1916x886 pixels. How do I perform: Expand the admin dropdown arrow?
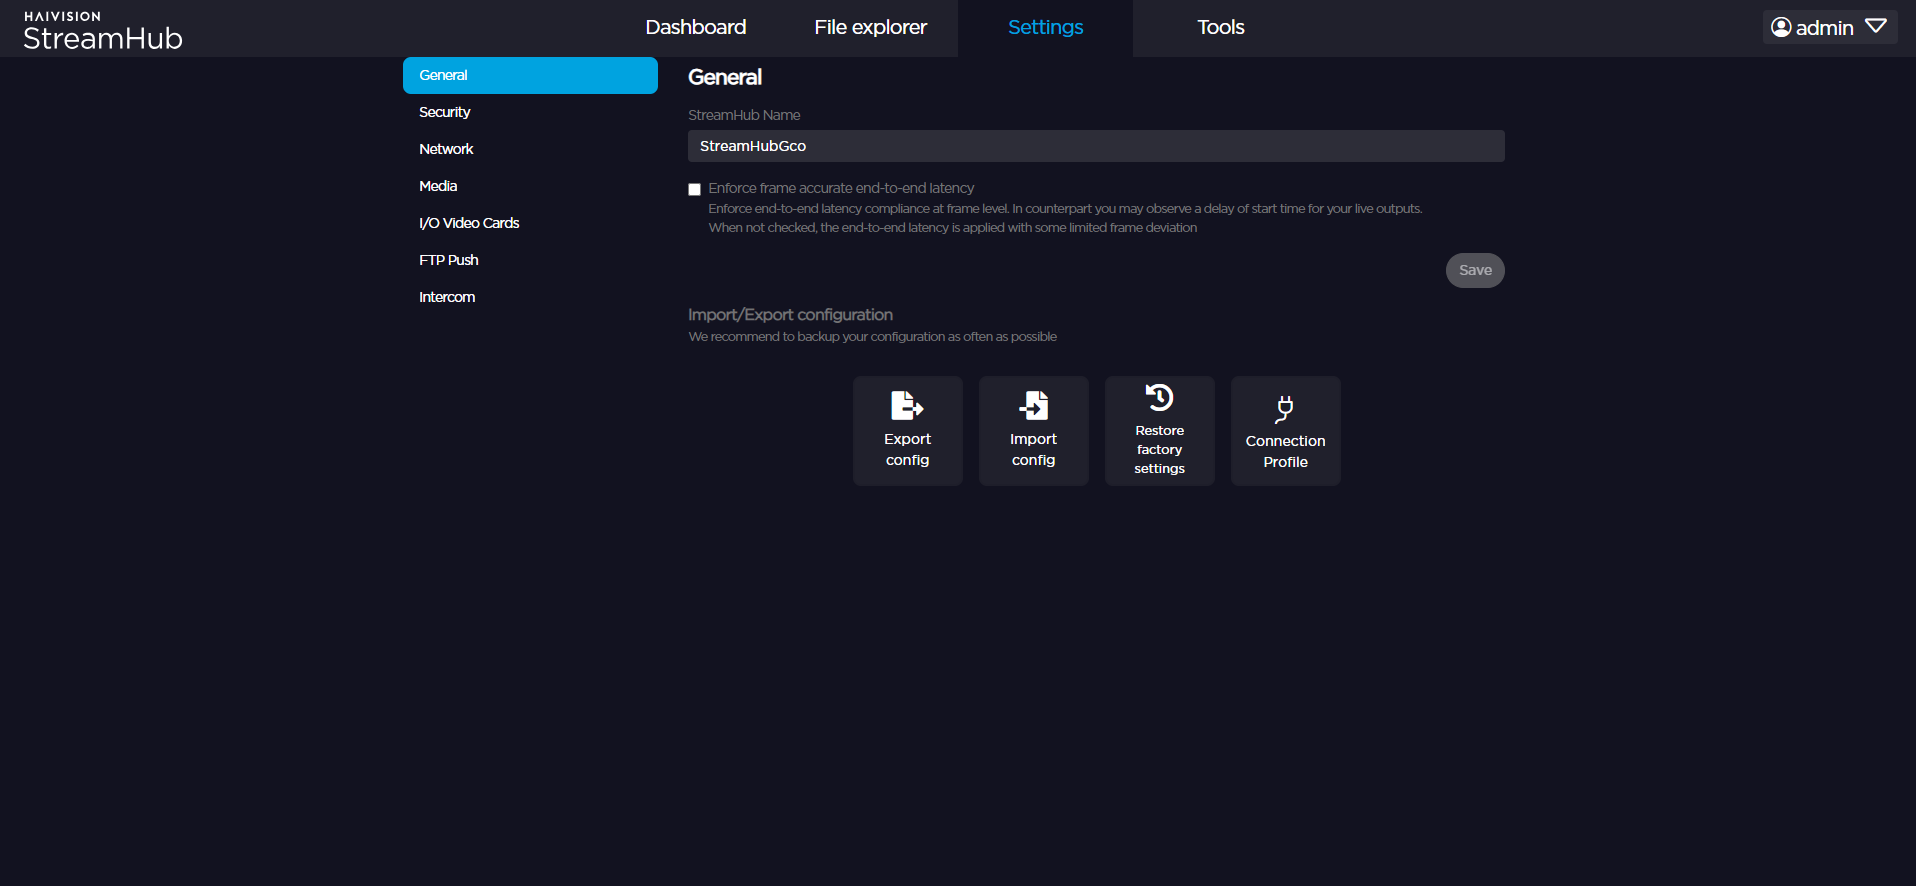click(x=1876, y=27)
